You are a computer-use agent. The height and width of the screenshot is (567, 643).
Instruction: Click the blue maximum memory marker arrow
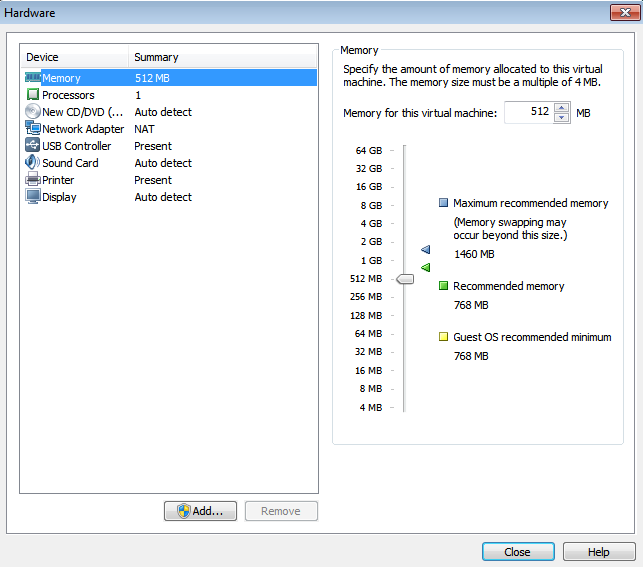426,249
